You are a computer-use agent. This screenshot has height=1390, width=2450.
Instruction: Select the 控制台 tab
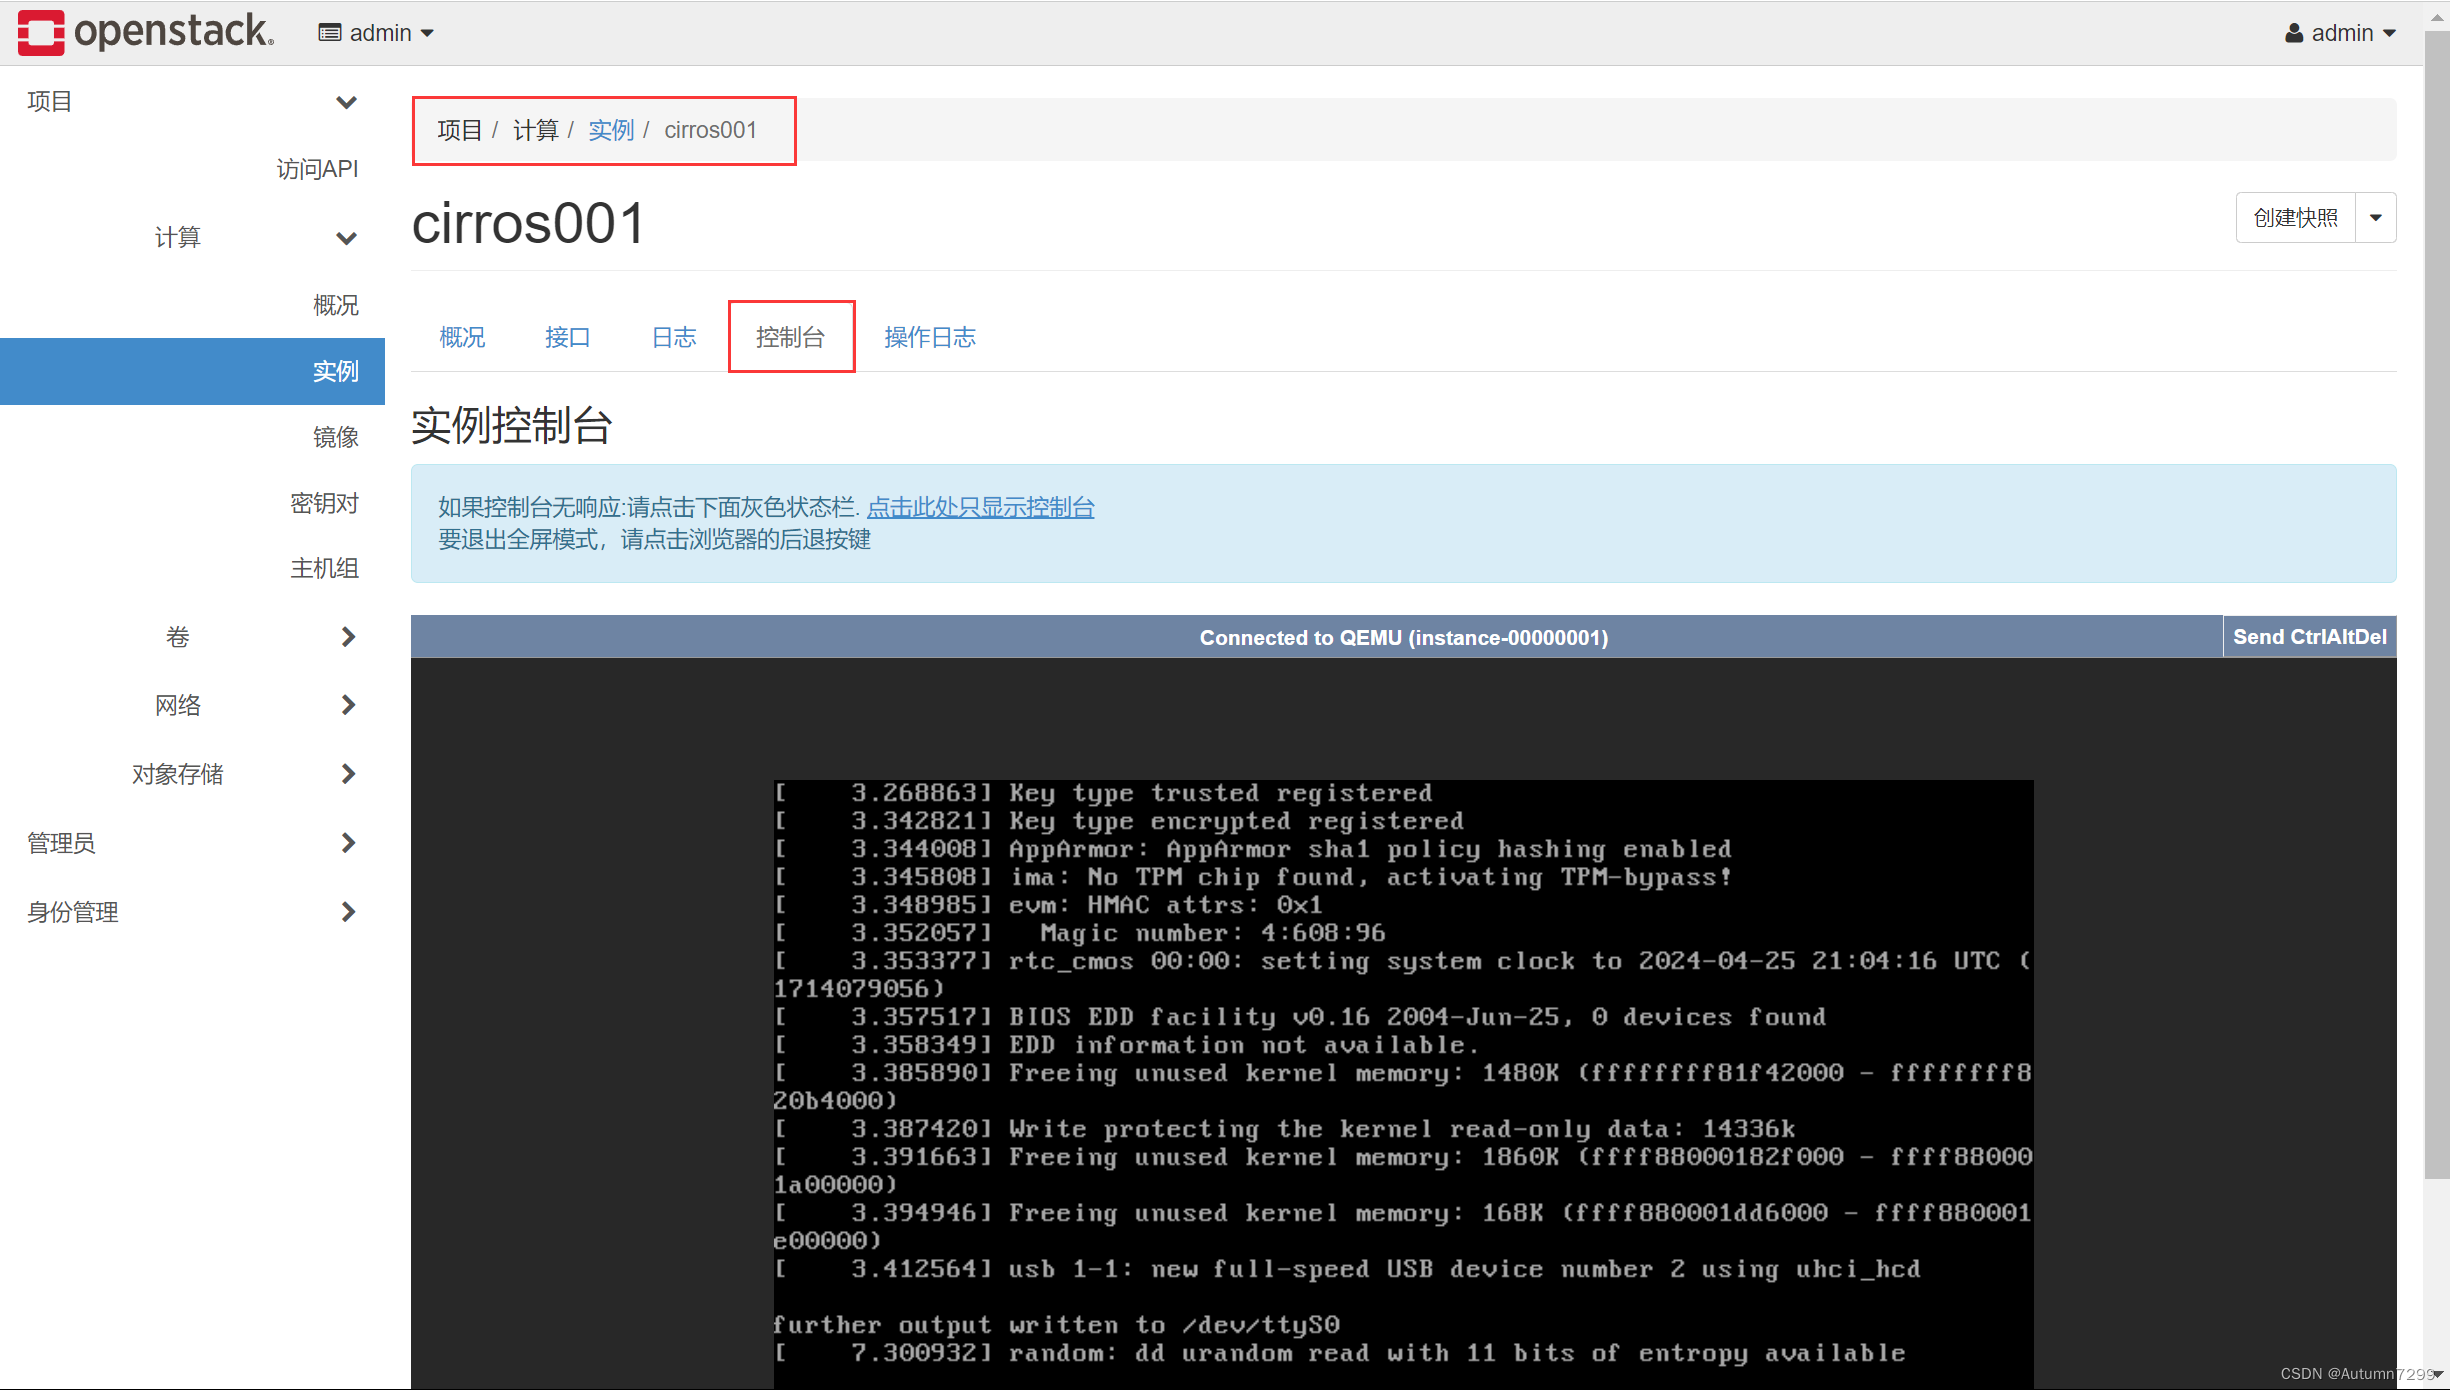pos(790,337)
